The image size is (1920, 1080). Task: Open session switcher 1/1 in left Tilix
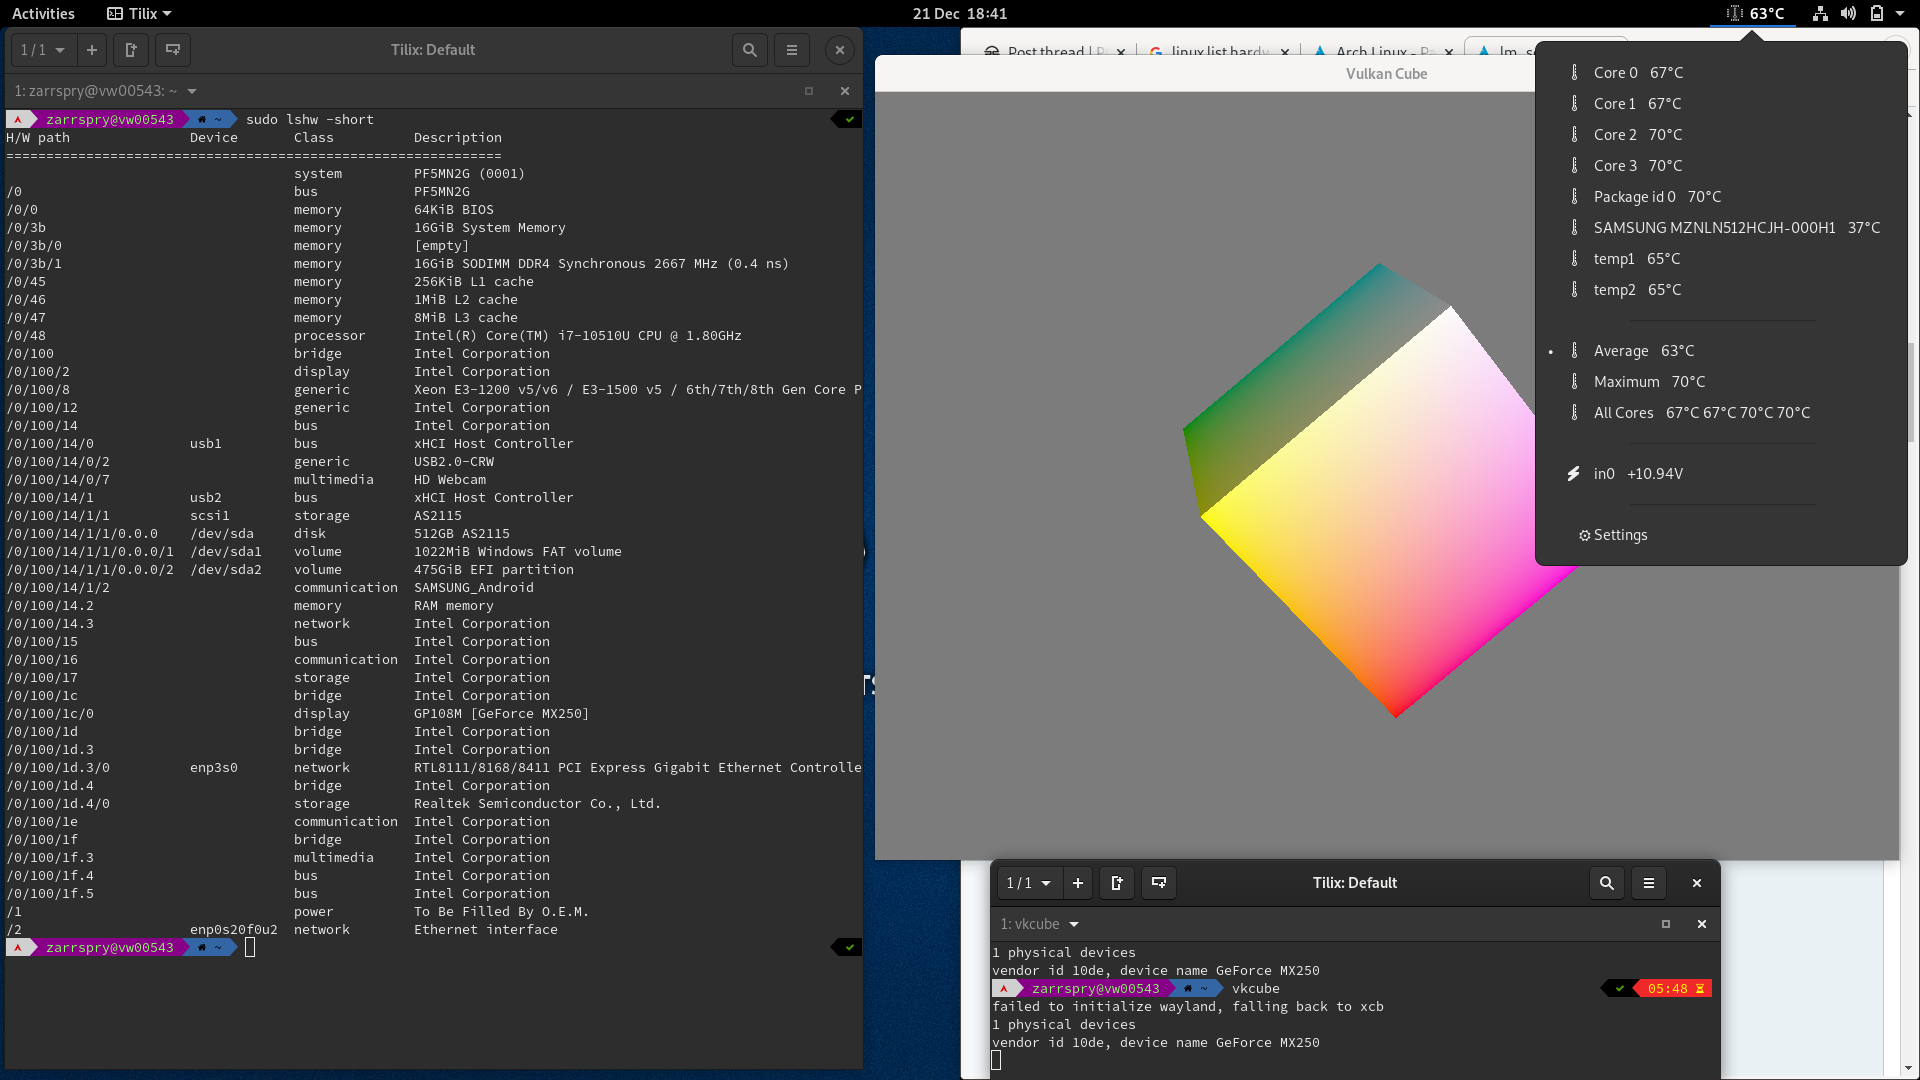click(x=42, y=50)
